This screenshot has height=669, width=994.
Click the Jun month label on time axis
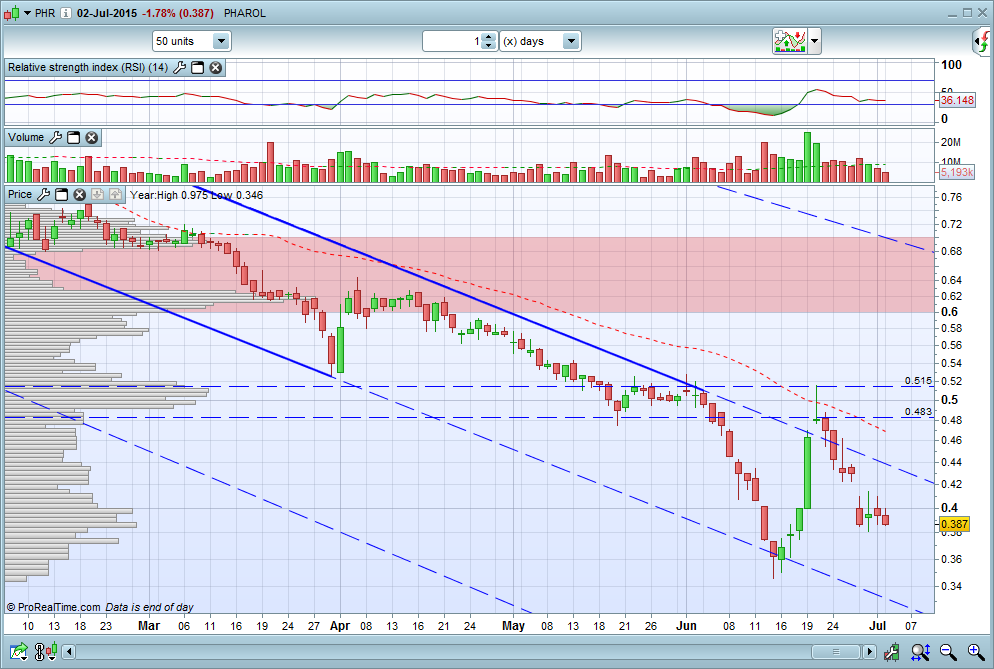(687, 626)
